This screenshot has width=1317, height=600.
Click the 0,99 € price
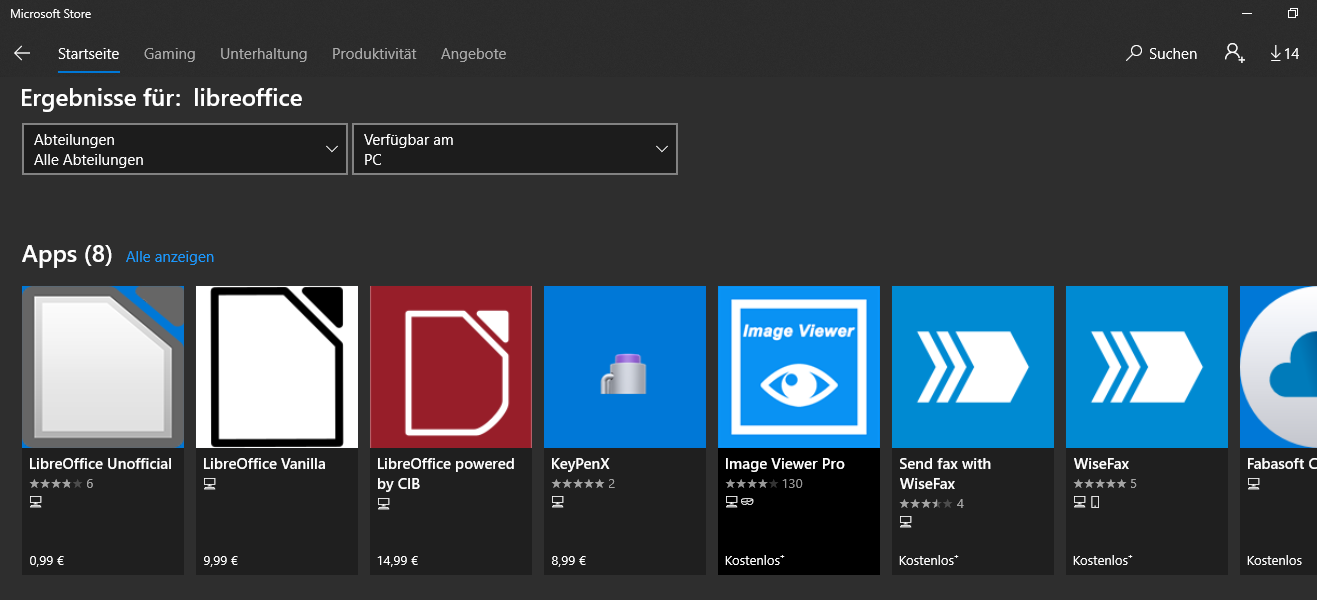click(47, 561)
